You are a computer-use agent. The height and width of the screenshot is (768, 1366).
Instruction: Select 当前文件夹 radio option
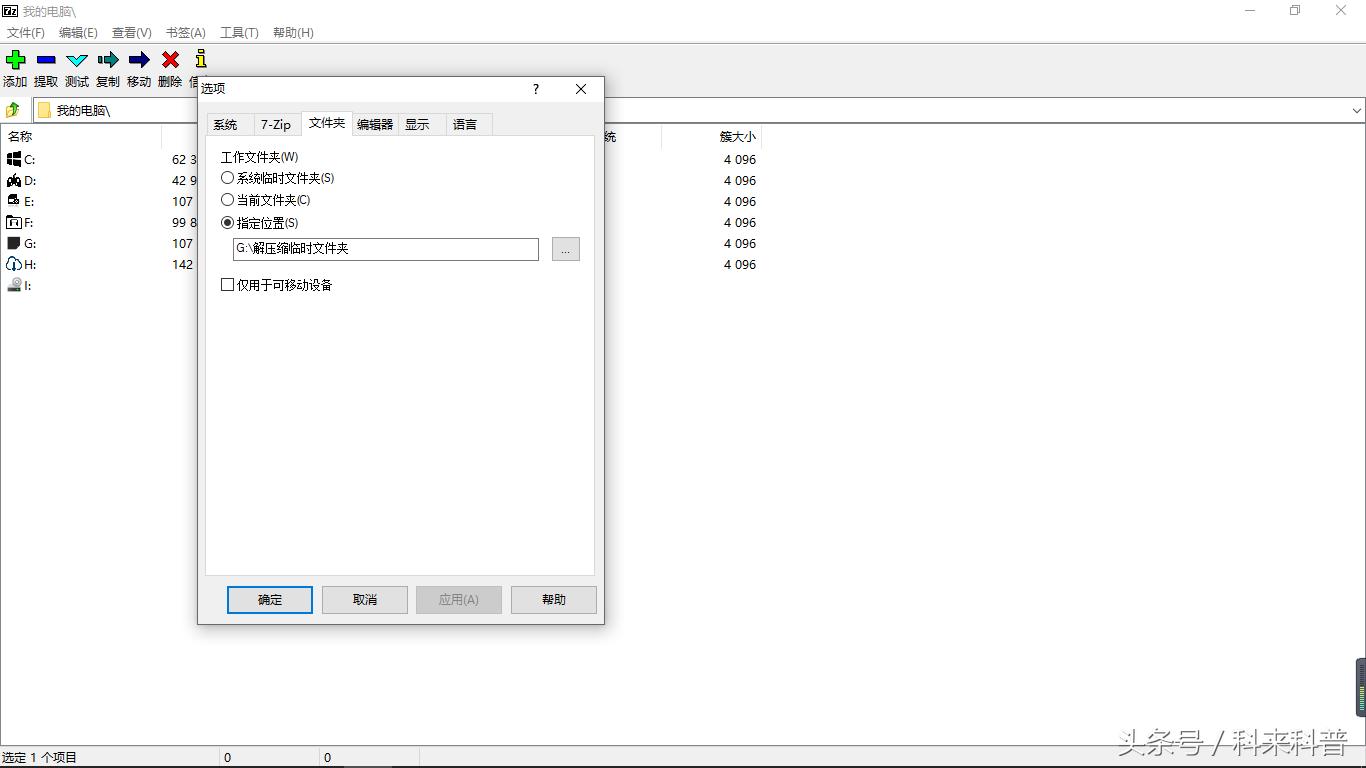[227, 200]
